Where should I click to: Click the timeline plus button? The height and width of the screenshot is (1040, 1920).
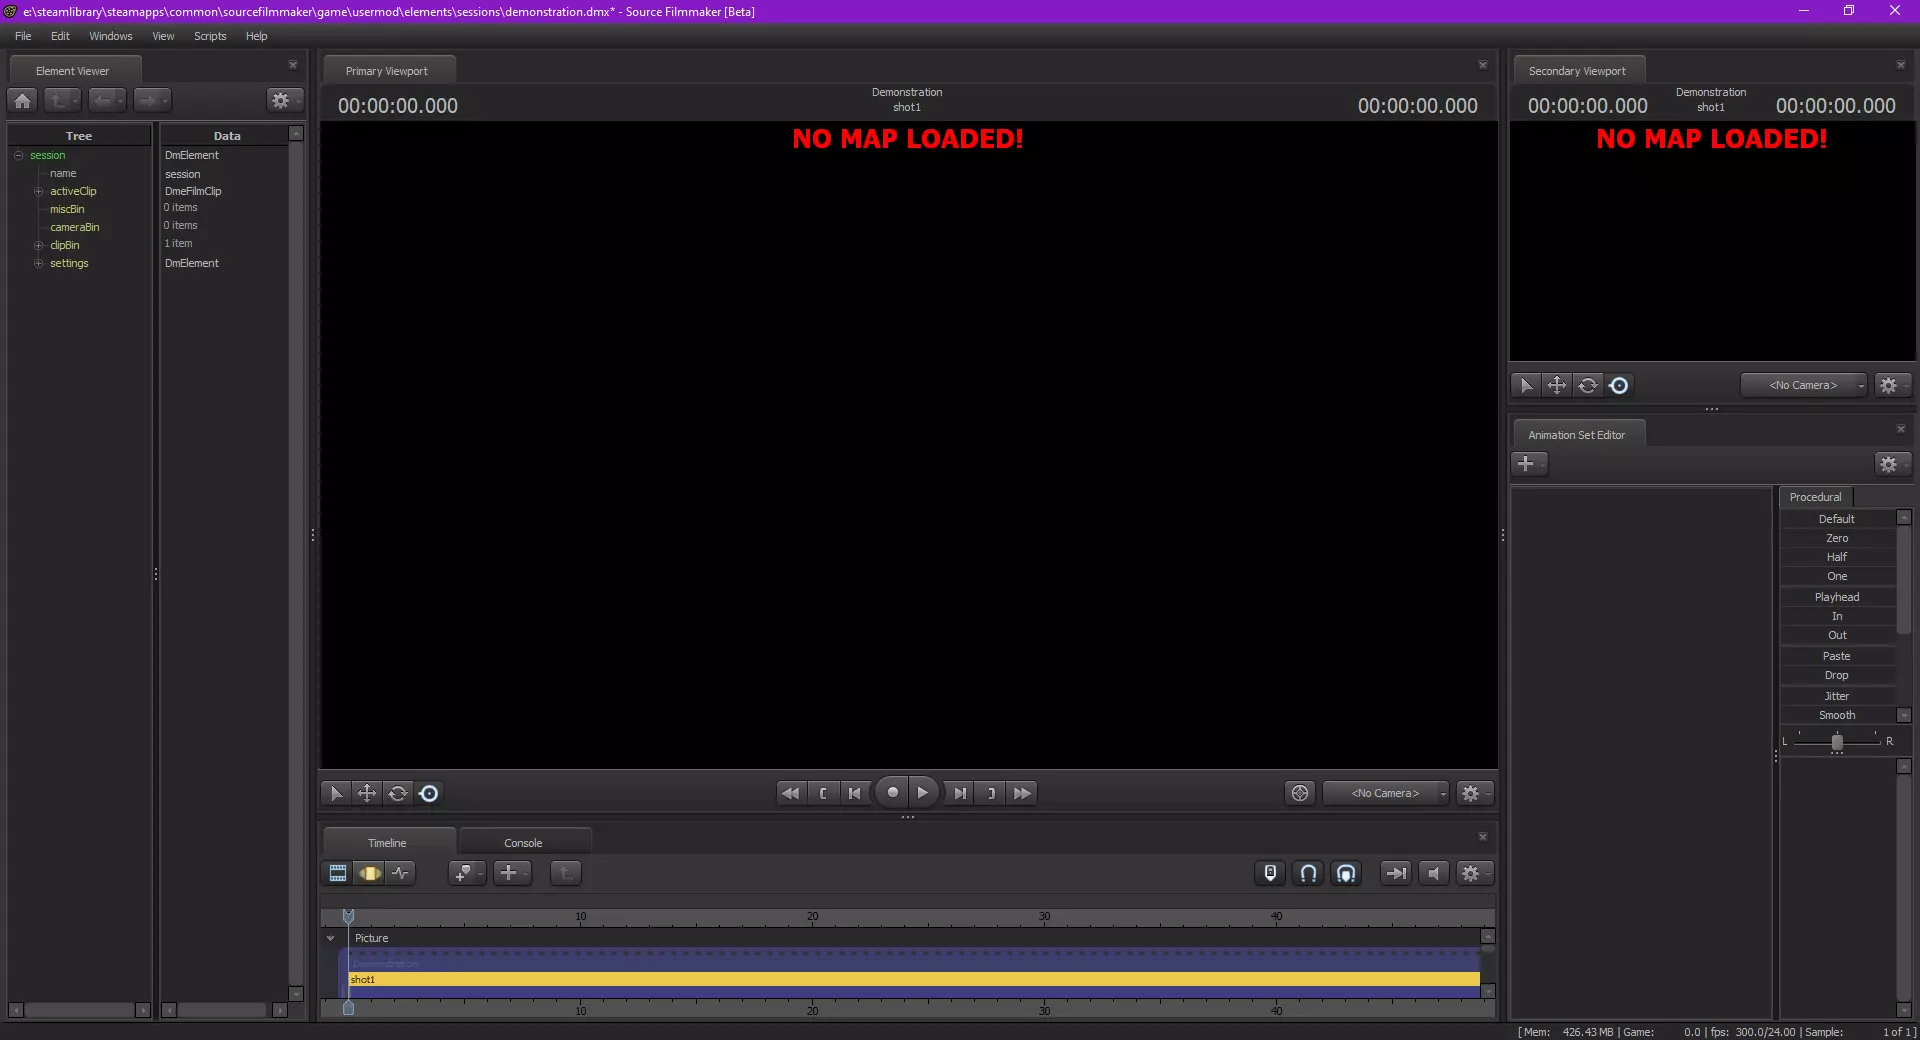click(512, 873)
